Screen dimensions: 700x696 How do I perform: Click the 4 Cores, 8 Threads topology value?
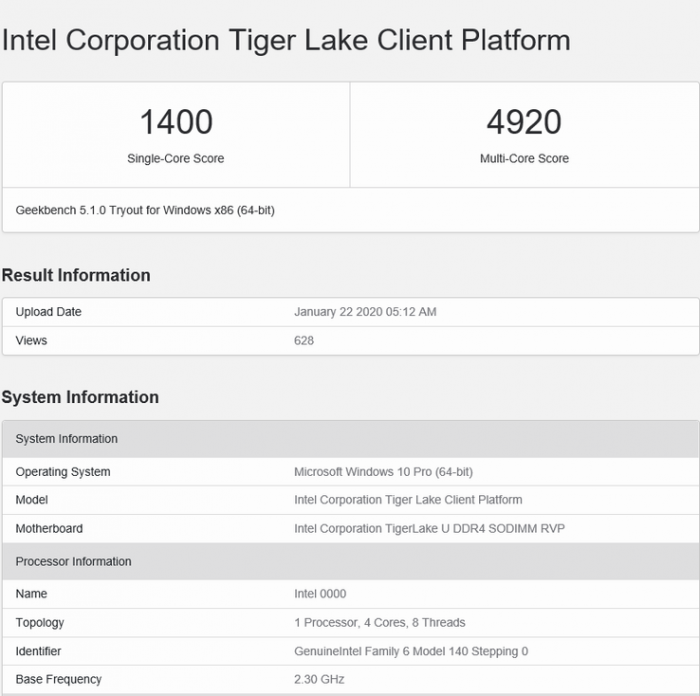tap(380, 622)
